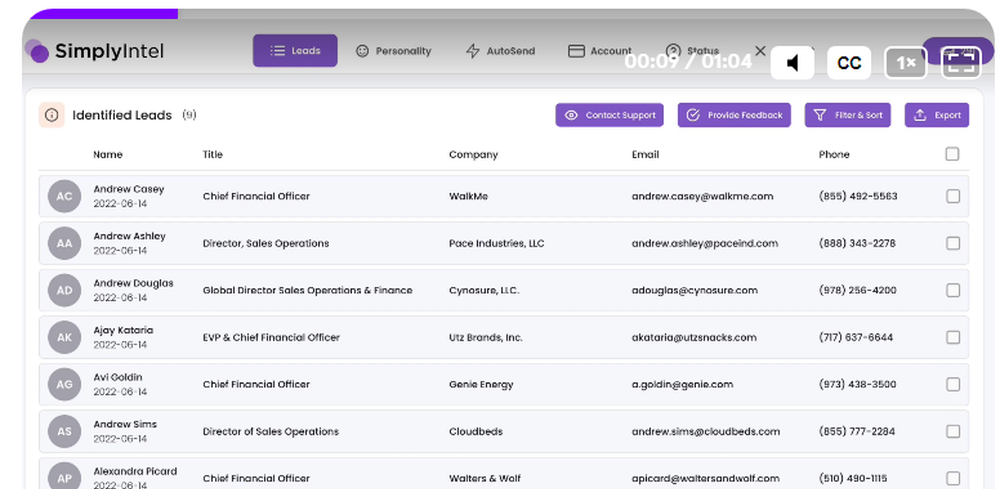Click title Global Director Sales Operations & Finance

pyautogui.click(x=307, y=291)
